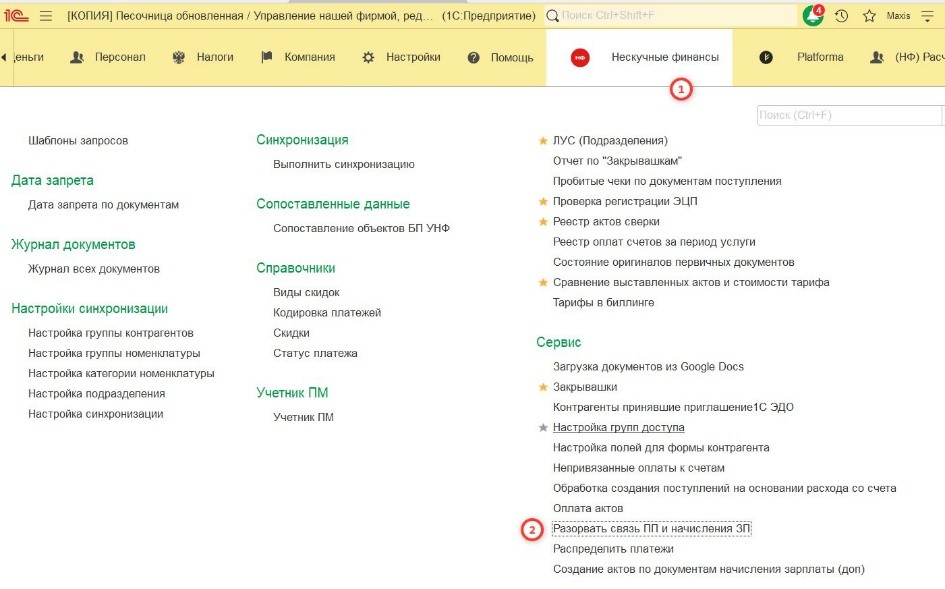Image resolution: width=945 pixels, height=589 pixels.
Task: Click the notifications bell icon
Action: click(x=813, y=16)
